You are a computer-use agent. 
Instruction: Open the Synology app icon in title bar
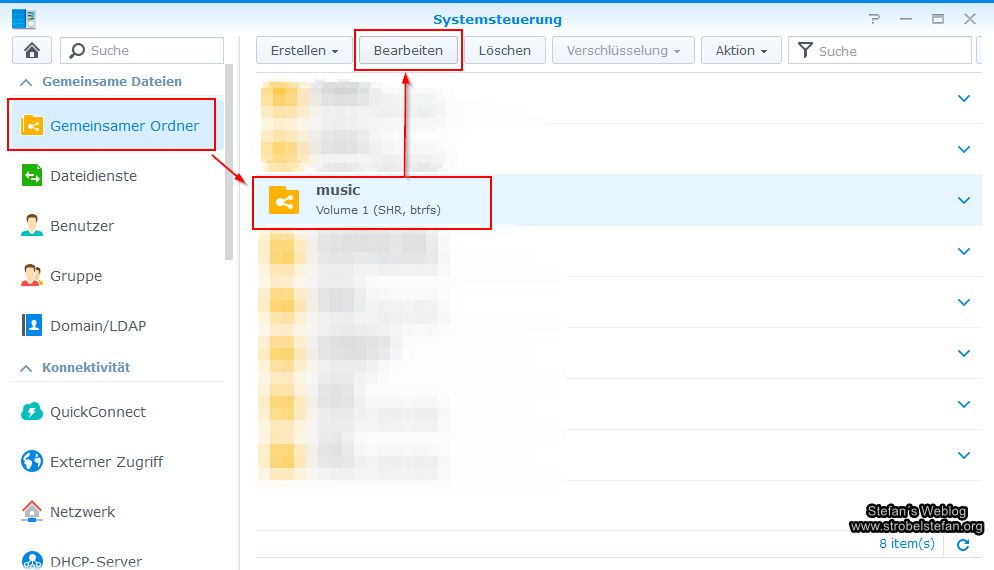tap(23, 19)
